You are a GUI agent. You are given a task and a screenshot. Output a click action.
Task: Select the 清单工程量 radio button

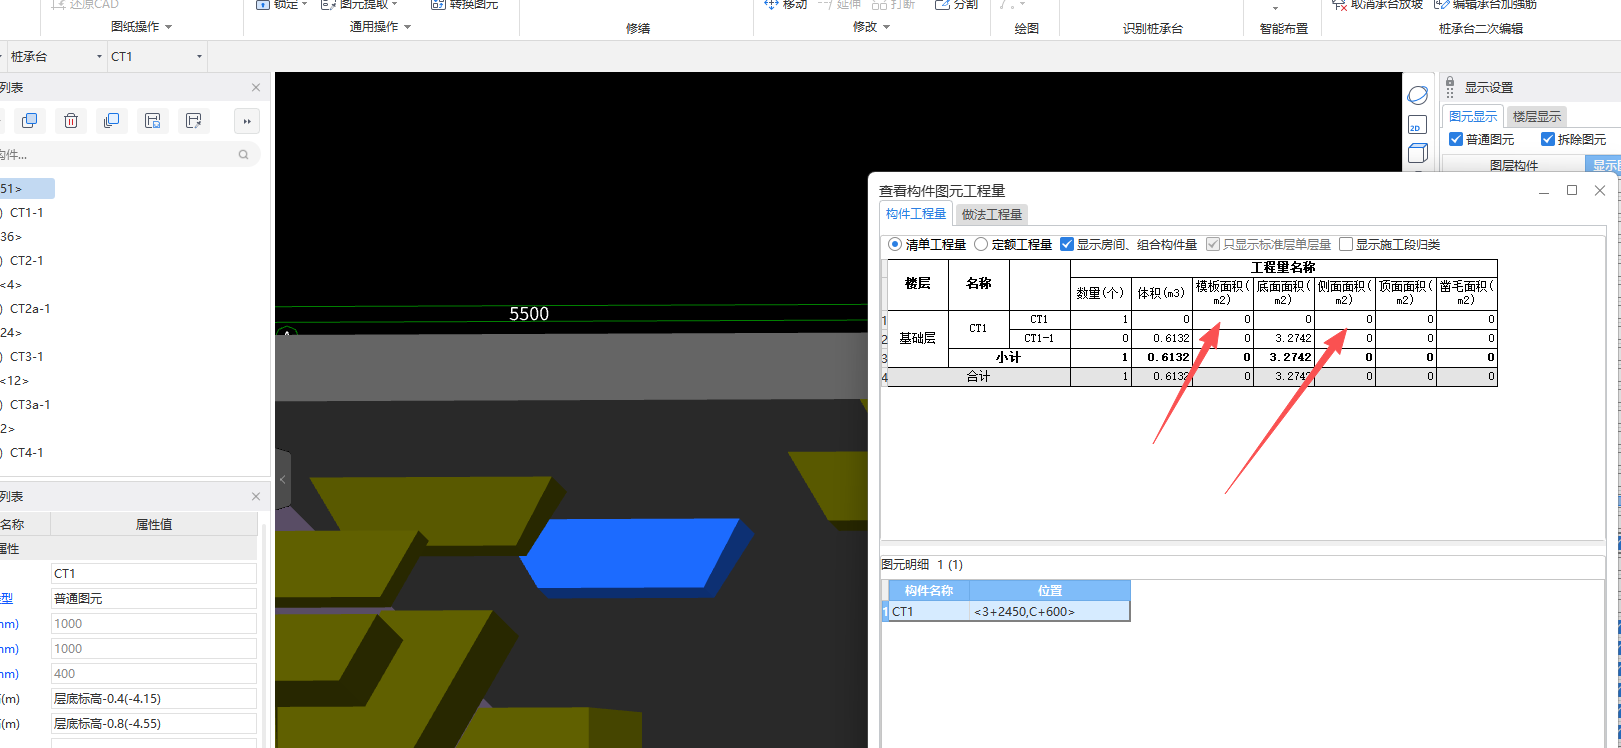click(895, 244)
